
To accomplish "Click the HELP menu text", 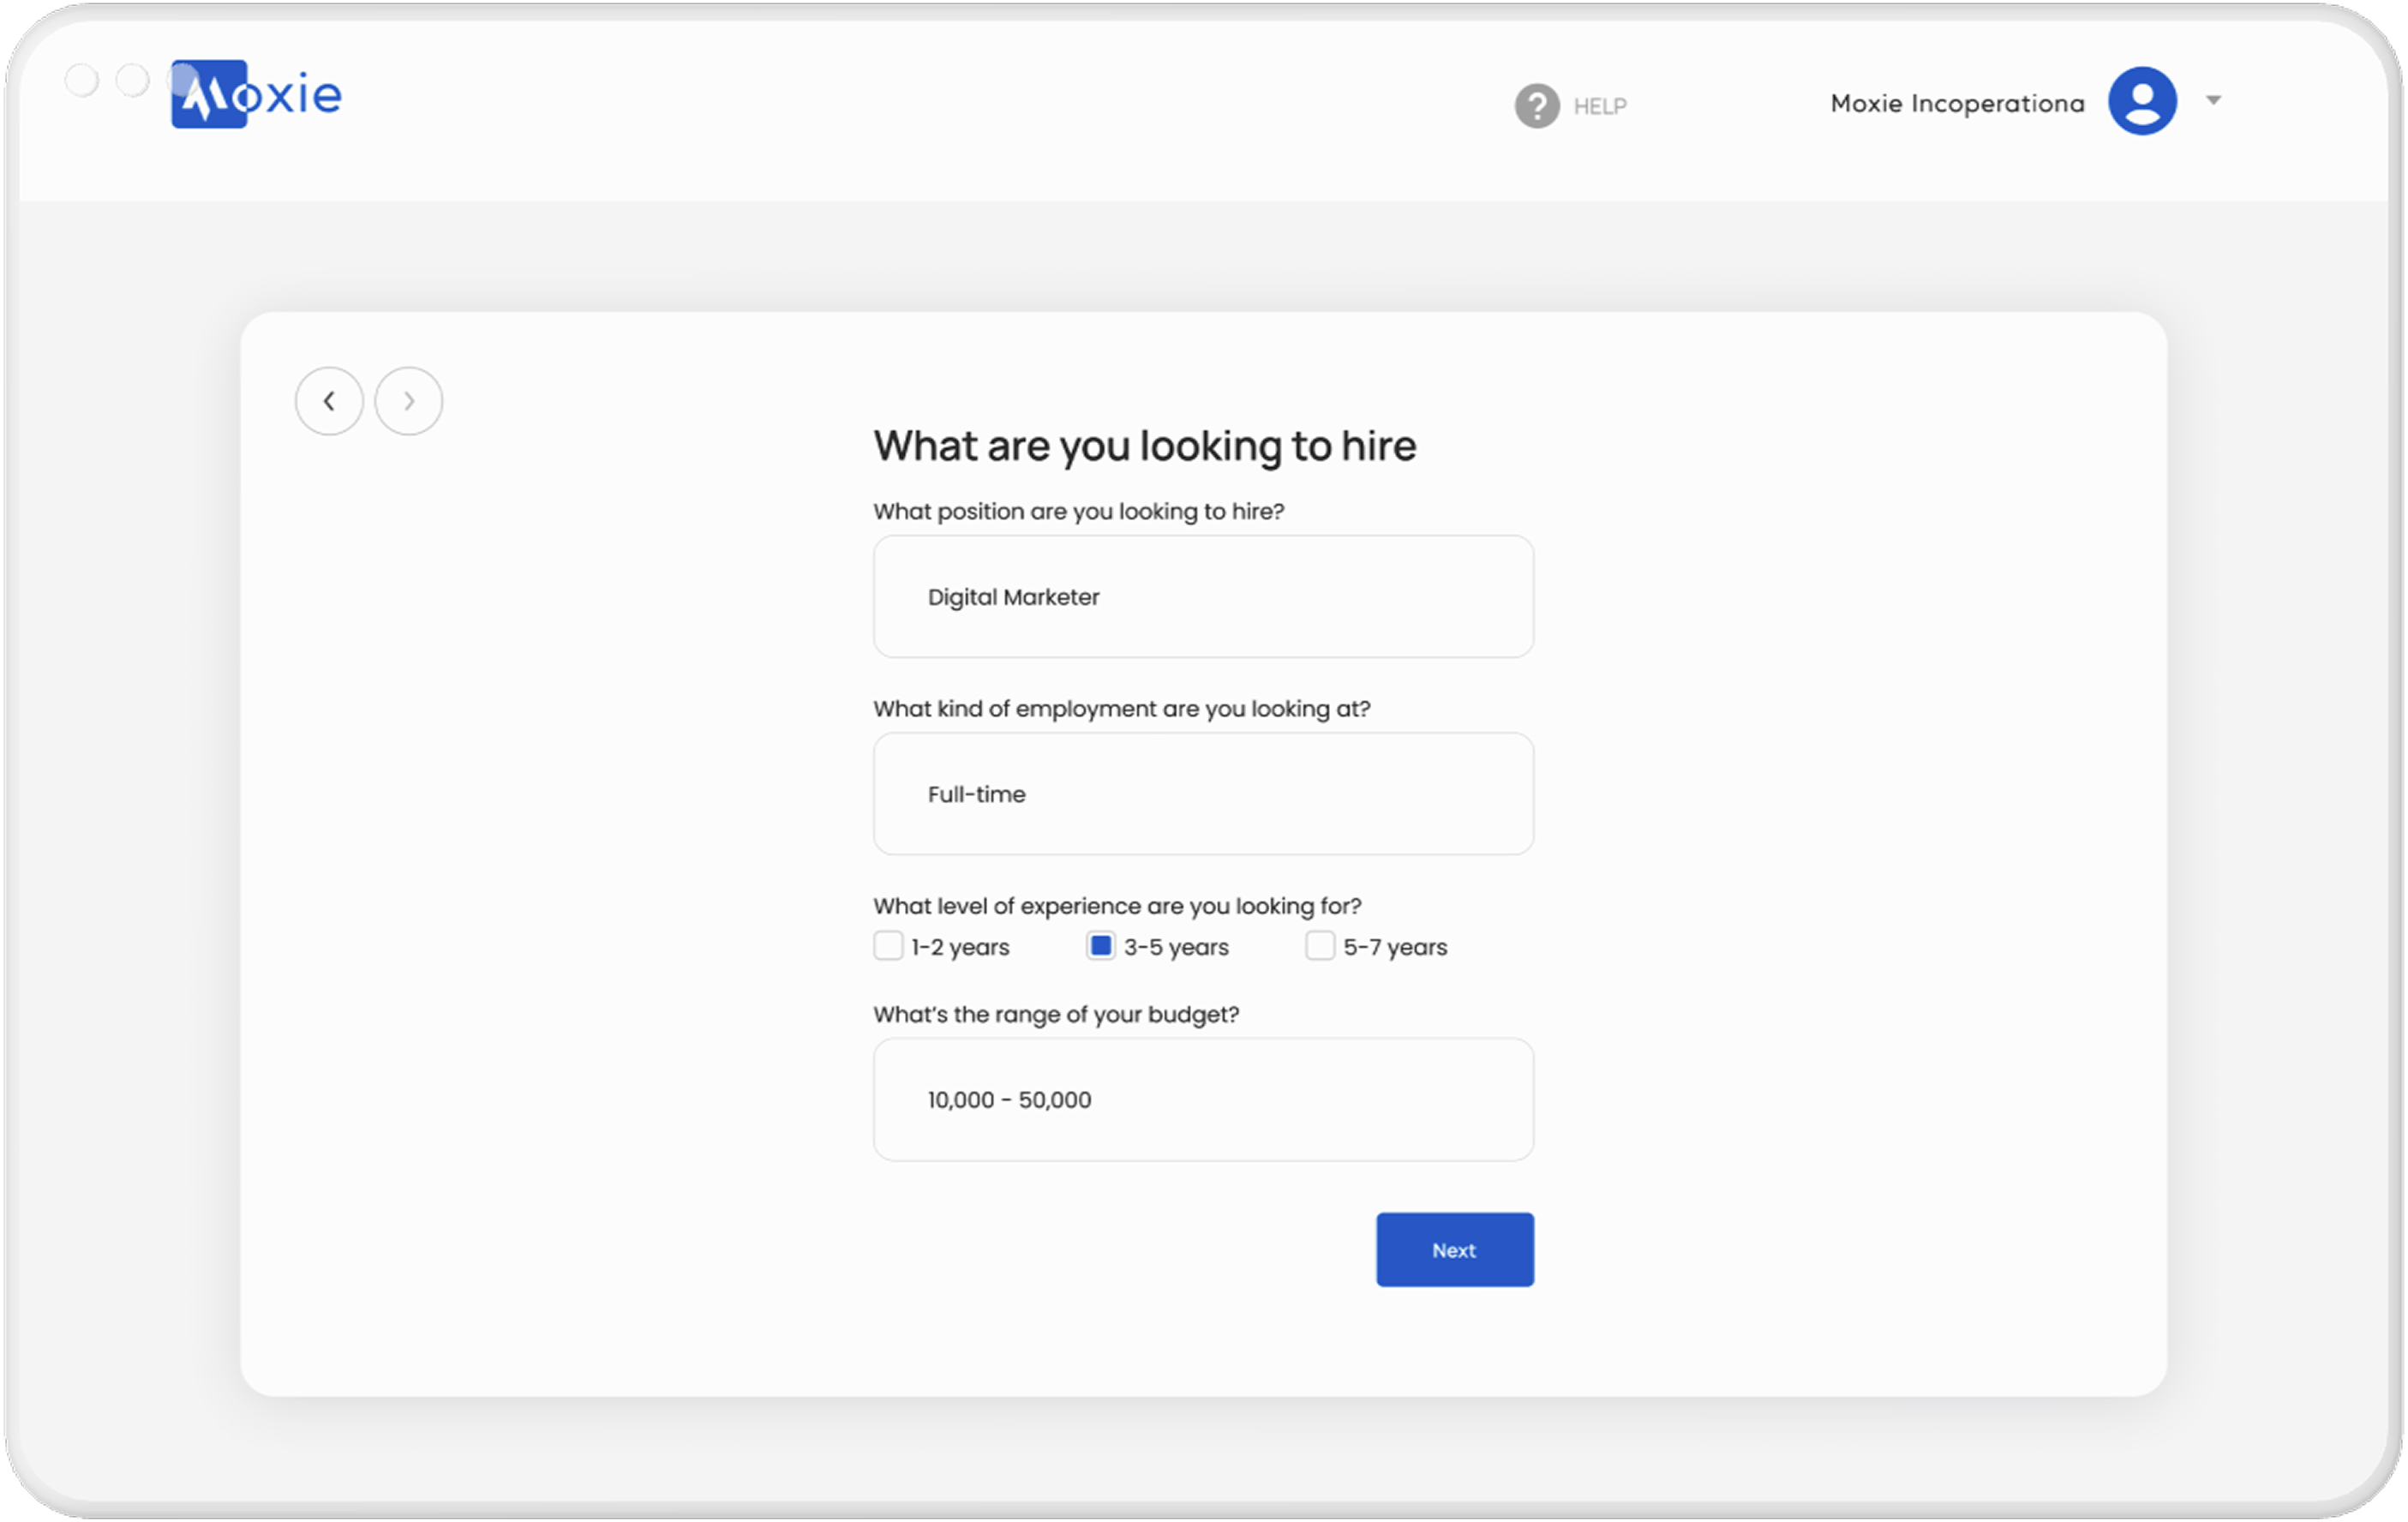I will (x=1599, y=106).
